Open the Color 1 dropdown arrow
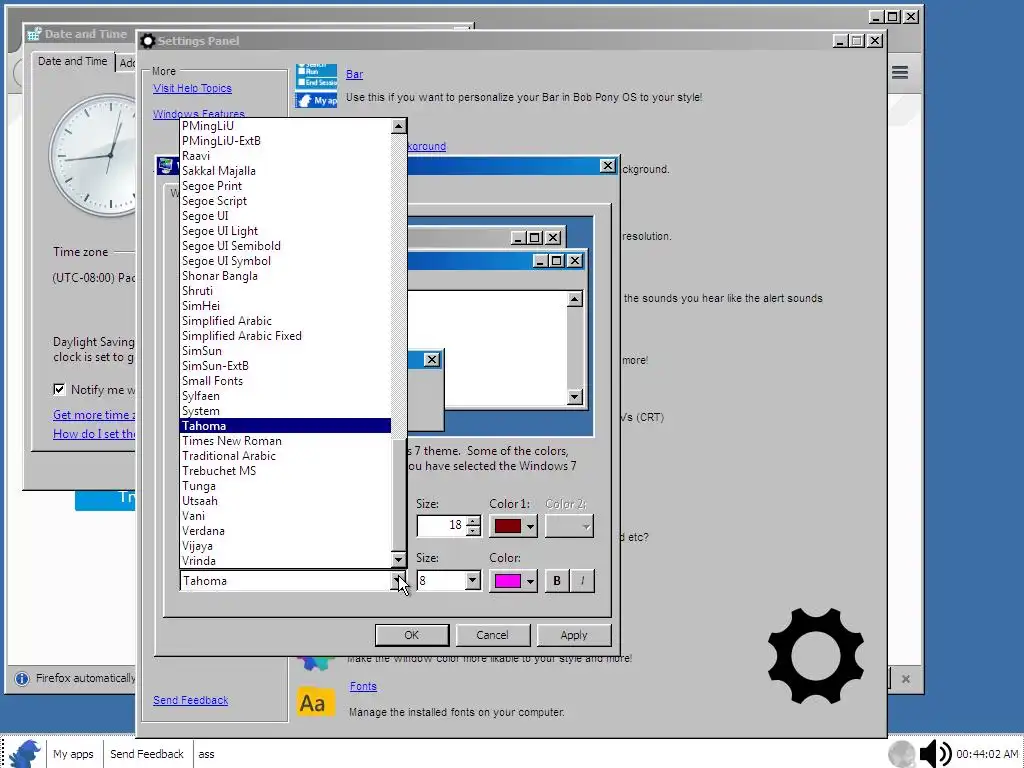The height and width of the screenshot is (768, 1024). tap(530, 526)
